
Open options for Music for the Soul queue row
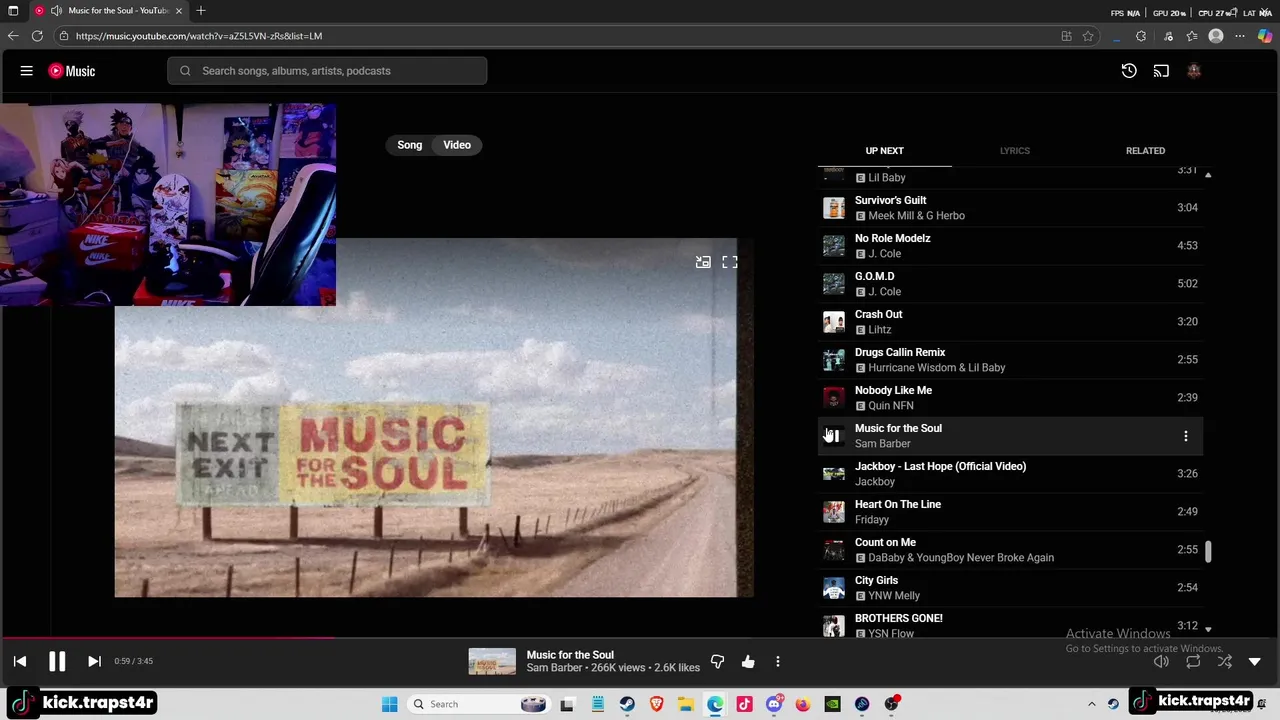click(1186, 436)
